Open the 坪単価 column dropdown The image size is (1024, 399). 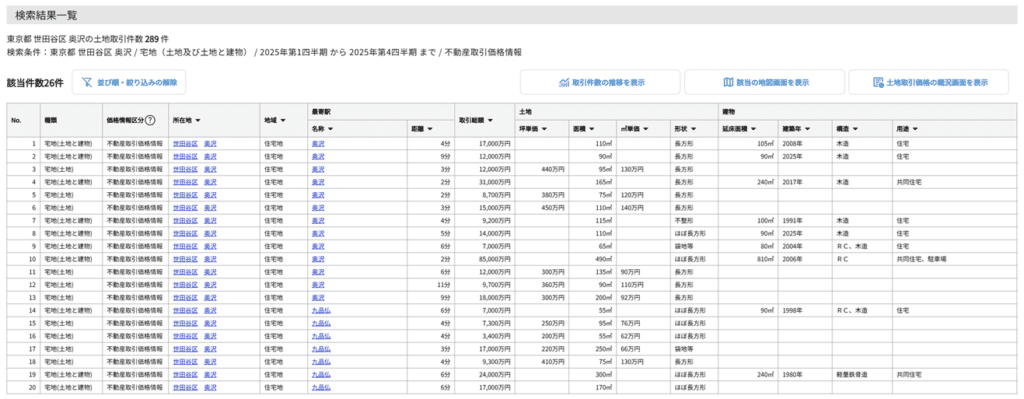(x=543, y=129)
